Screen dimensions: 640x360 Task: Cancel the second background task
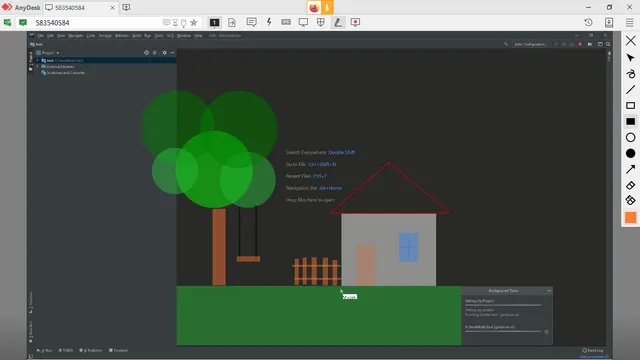point(547,331)
